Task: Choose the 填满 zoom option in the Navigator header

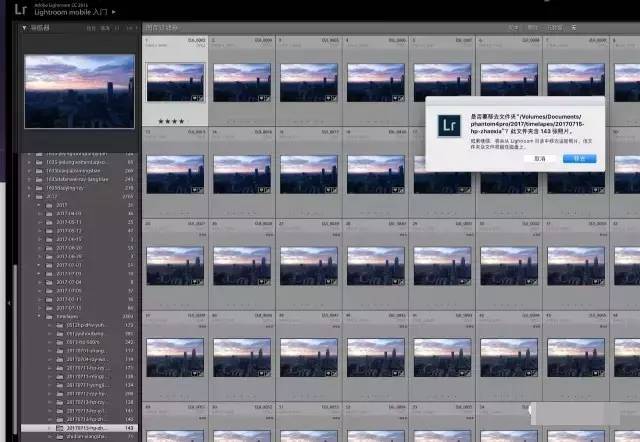Action: (x=103, y=29)
